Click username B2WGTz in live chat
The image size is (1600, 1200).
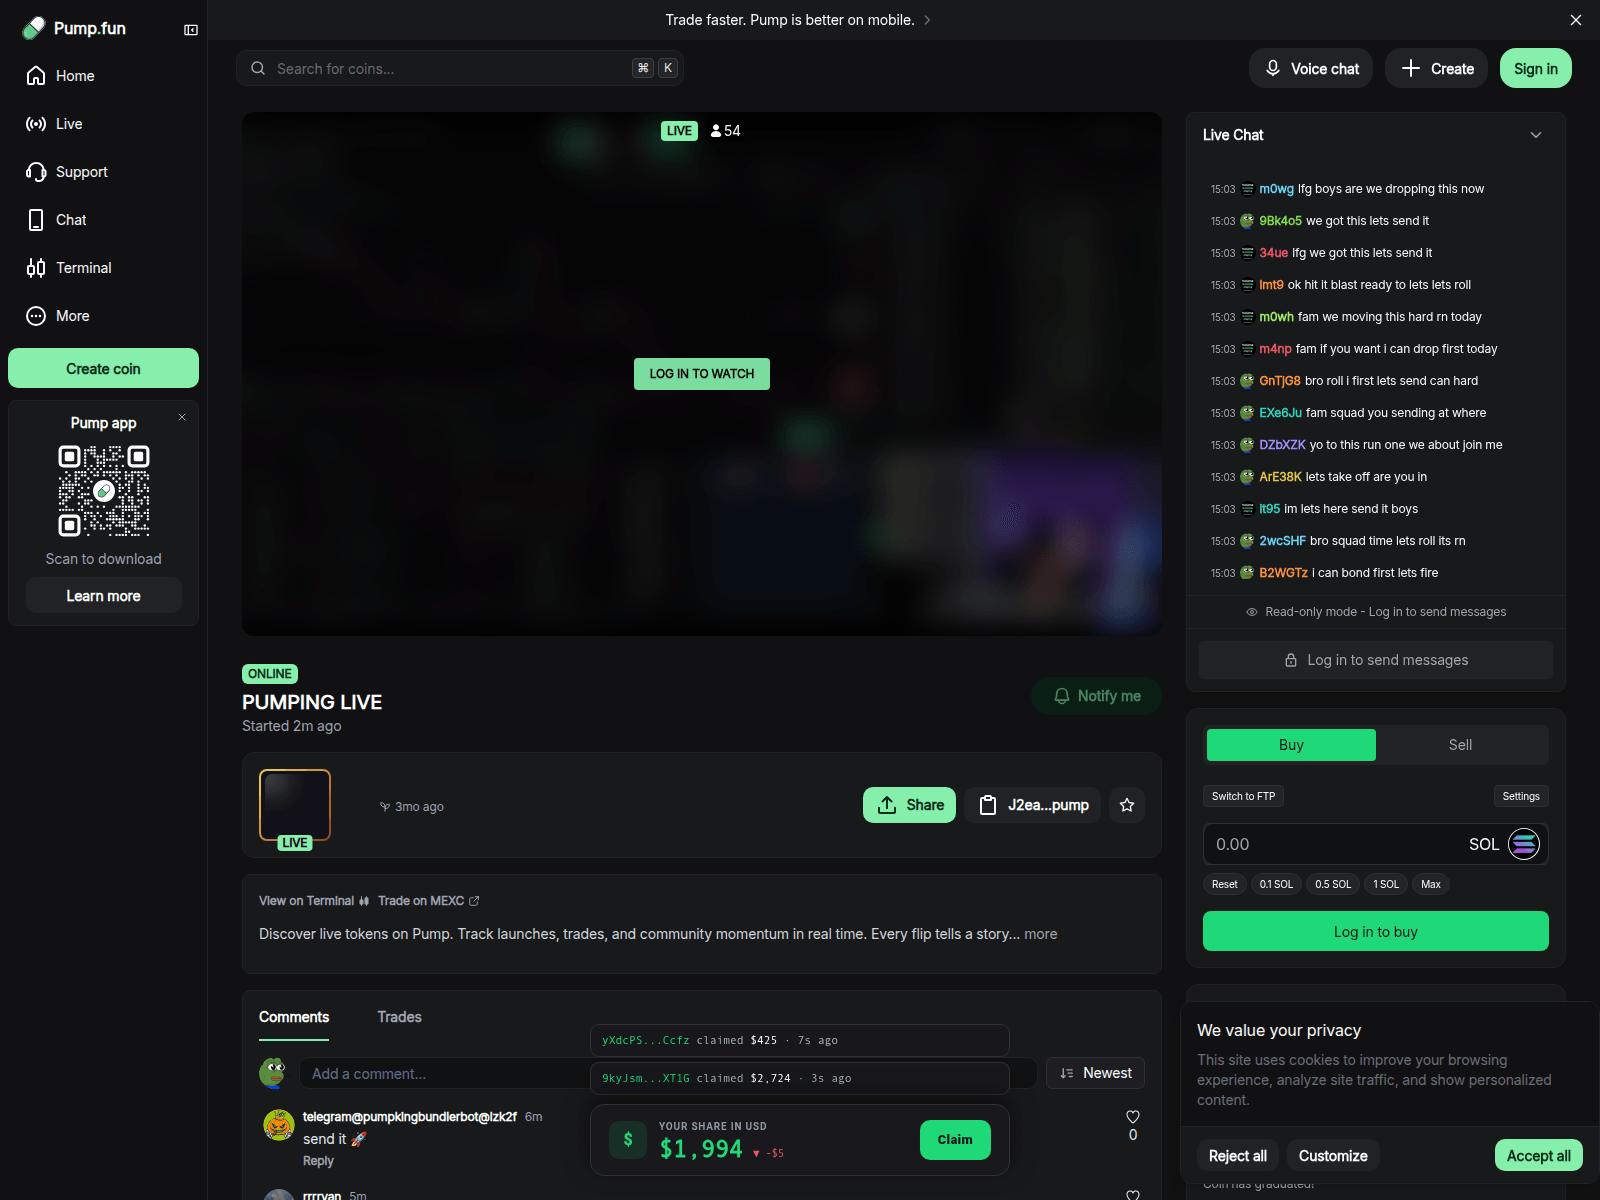1283,573
